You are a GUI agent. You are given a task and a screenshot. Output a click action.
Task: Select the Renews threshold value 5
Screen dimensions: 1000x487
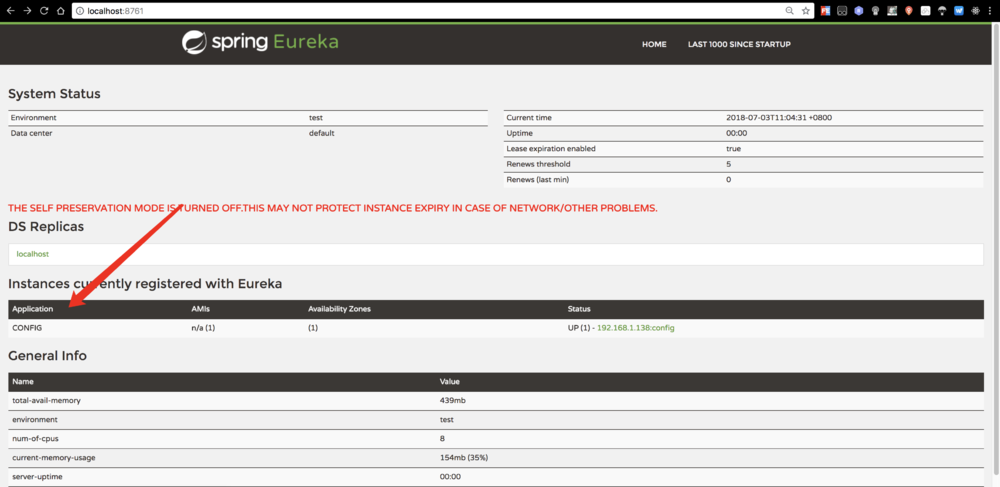(x=728, y=164)
